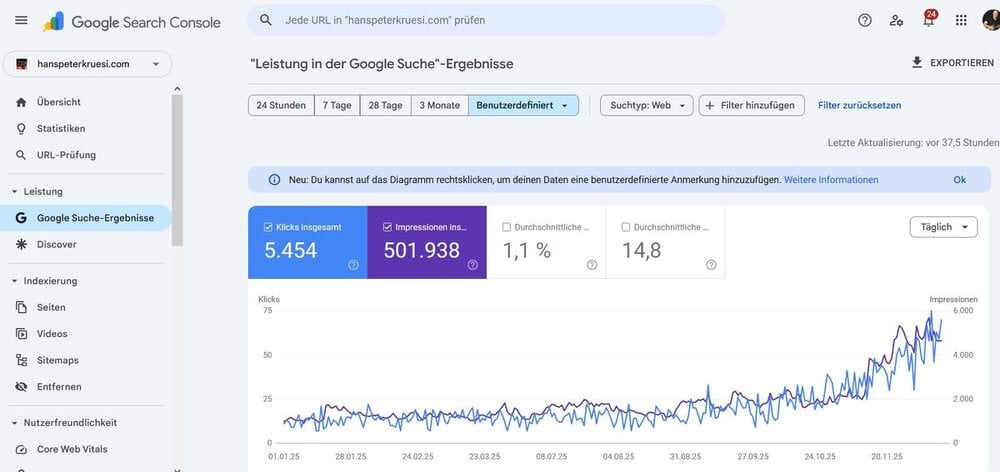This screenshot has height=472, width=1000.
Task: Click the Google G icon for Suche-Ergebnisse
Action: pos(21,218)
